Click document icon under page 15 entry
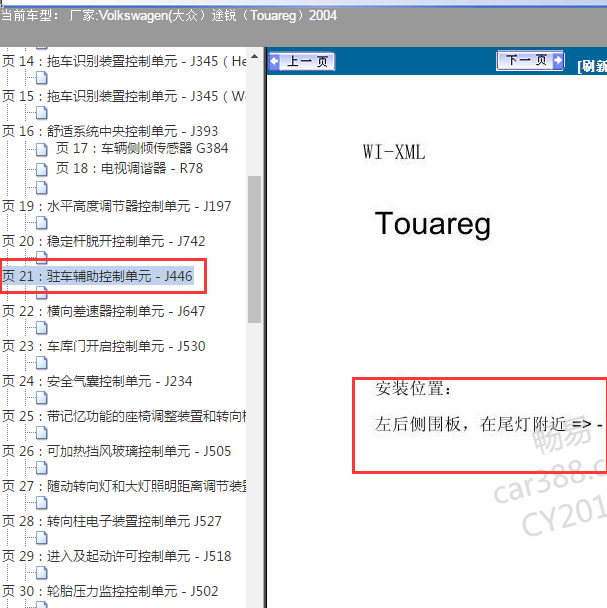Viewport: 607px width, 608px height. pyautogui.click(x=42, y=113)
